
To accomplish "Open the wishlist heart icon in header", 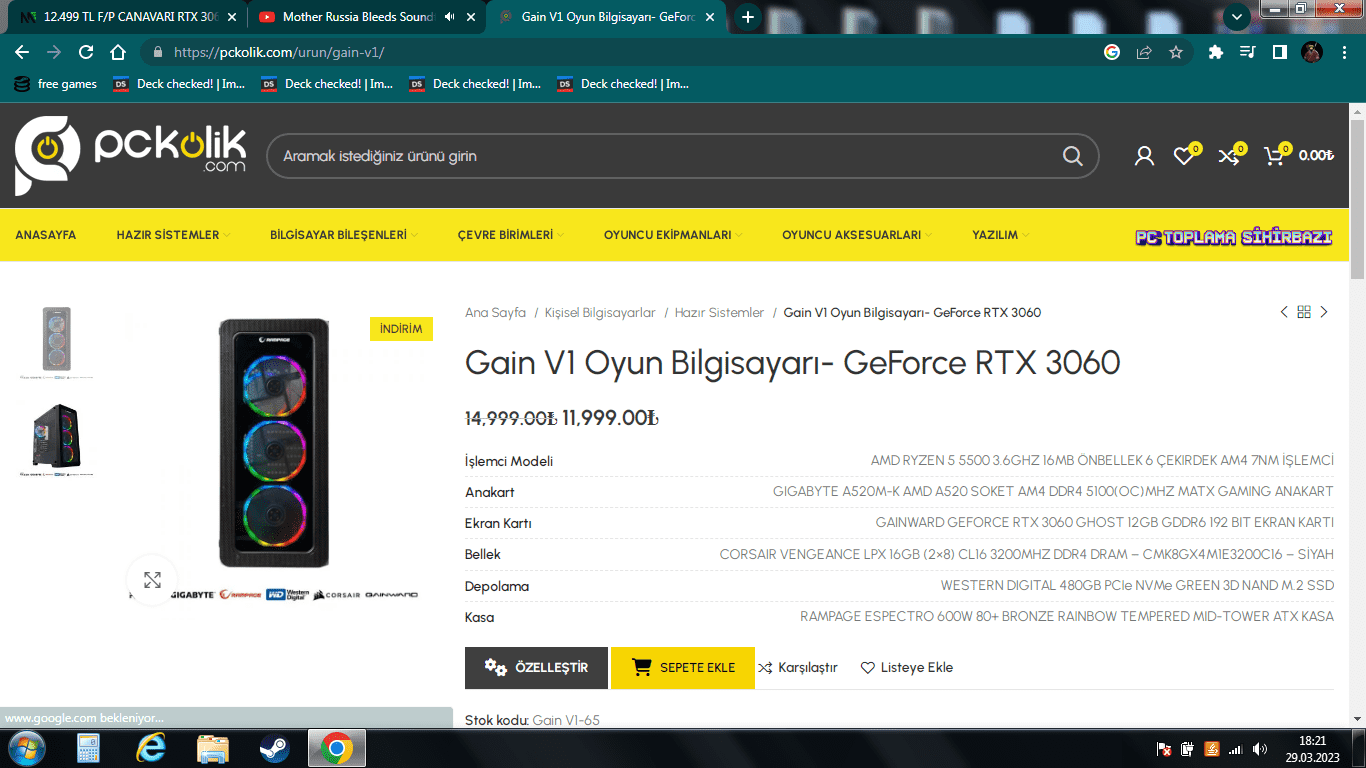I will 1184,156.
